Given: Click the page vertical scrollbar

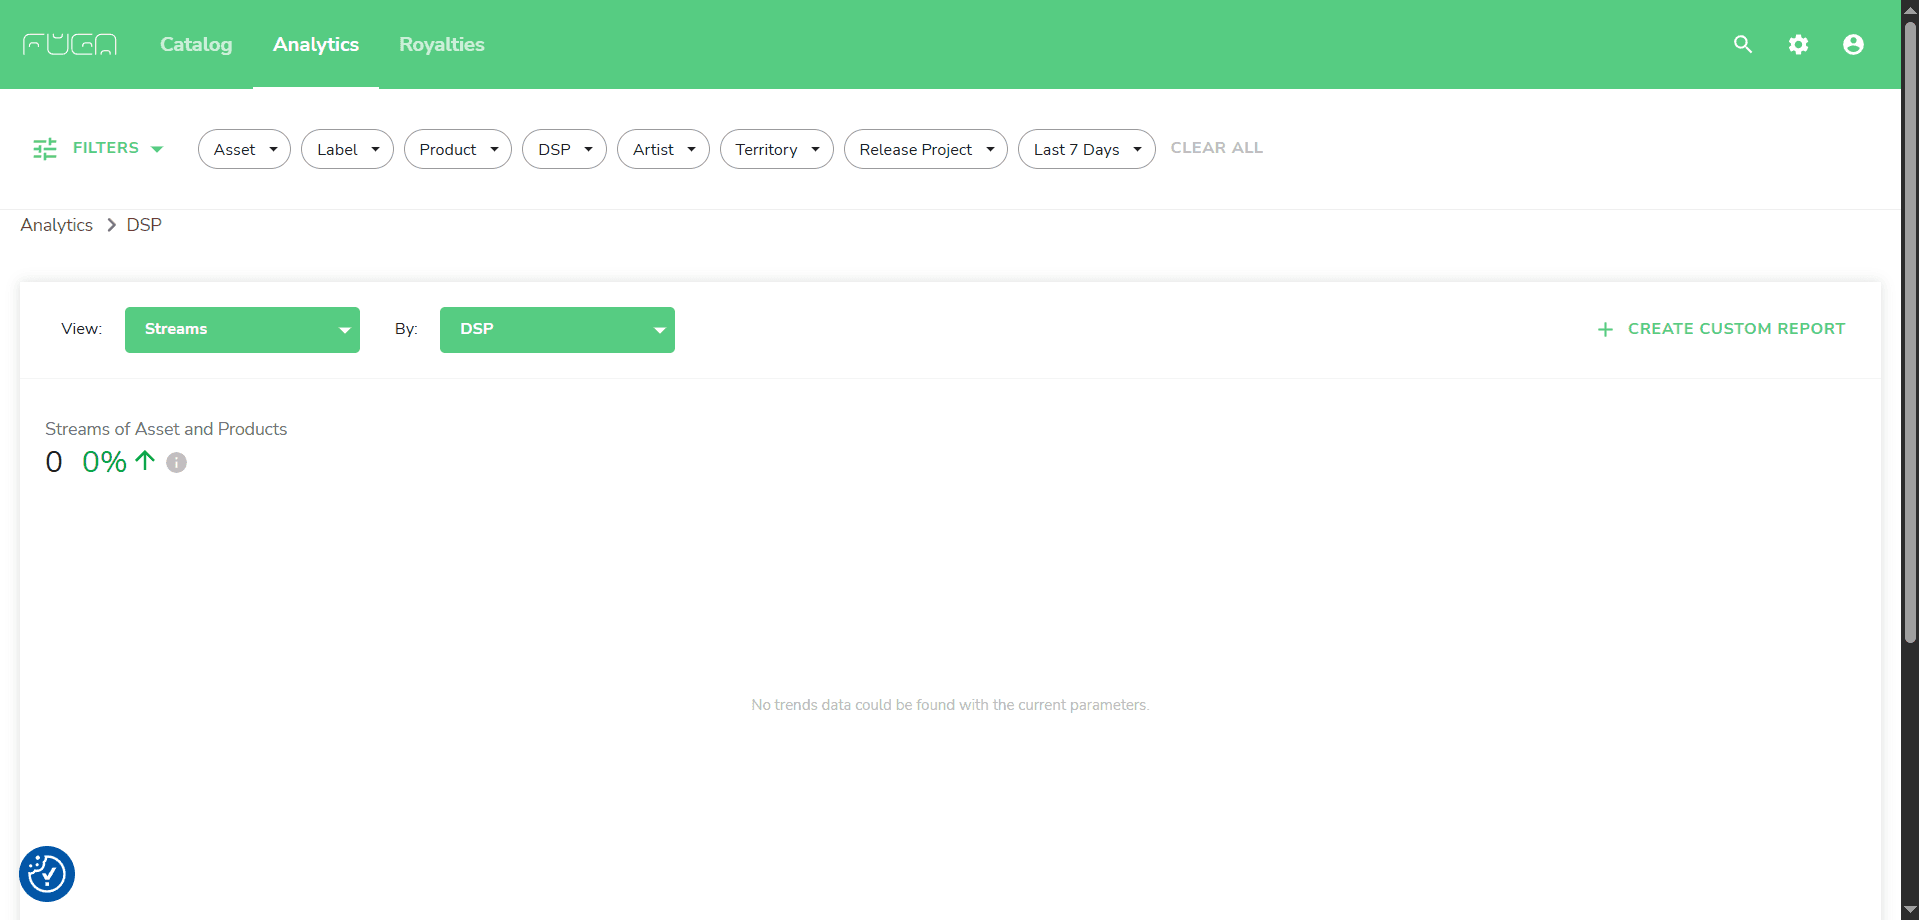Looking at the screenshot, I should [x=1909, y=330].
